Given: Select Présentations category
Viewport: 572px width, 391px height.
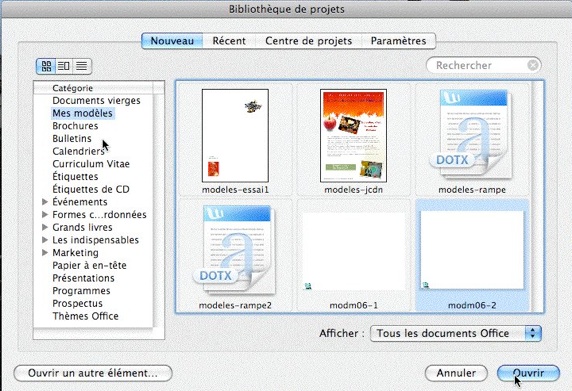Looking at the screenshot, I should [84, 278].
